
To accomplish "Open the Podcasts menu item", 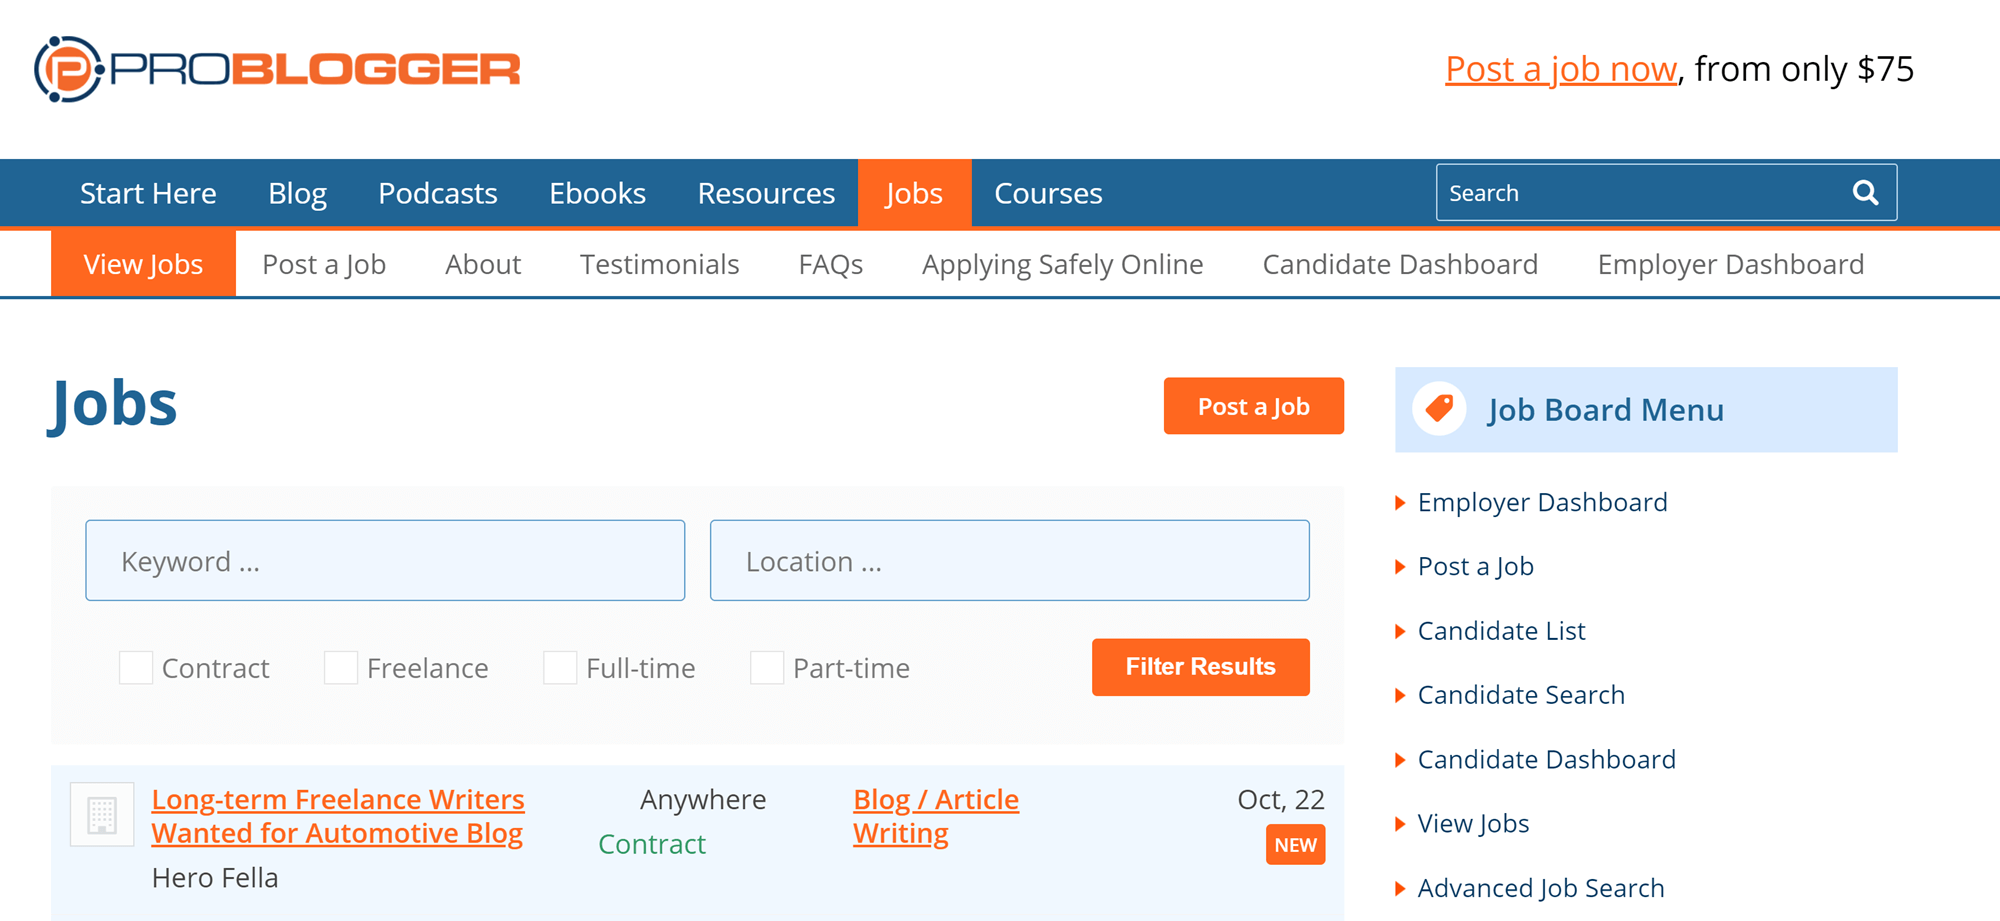I will point(438,192).
